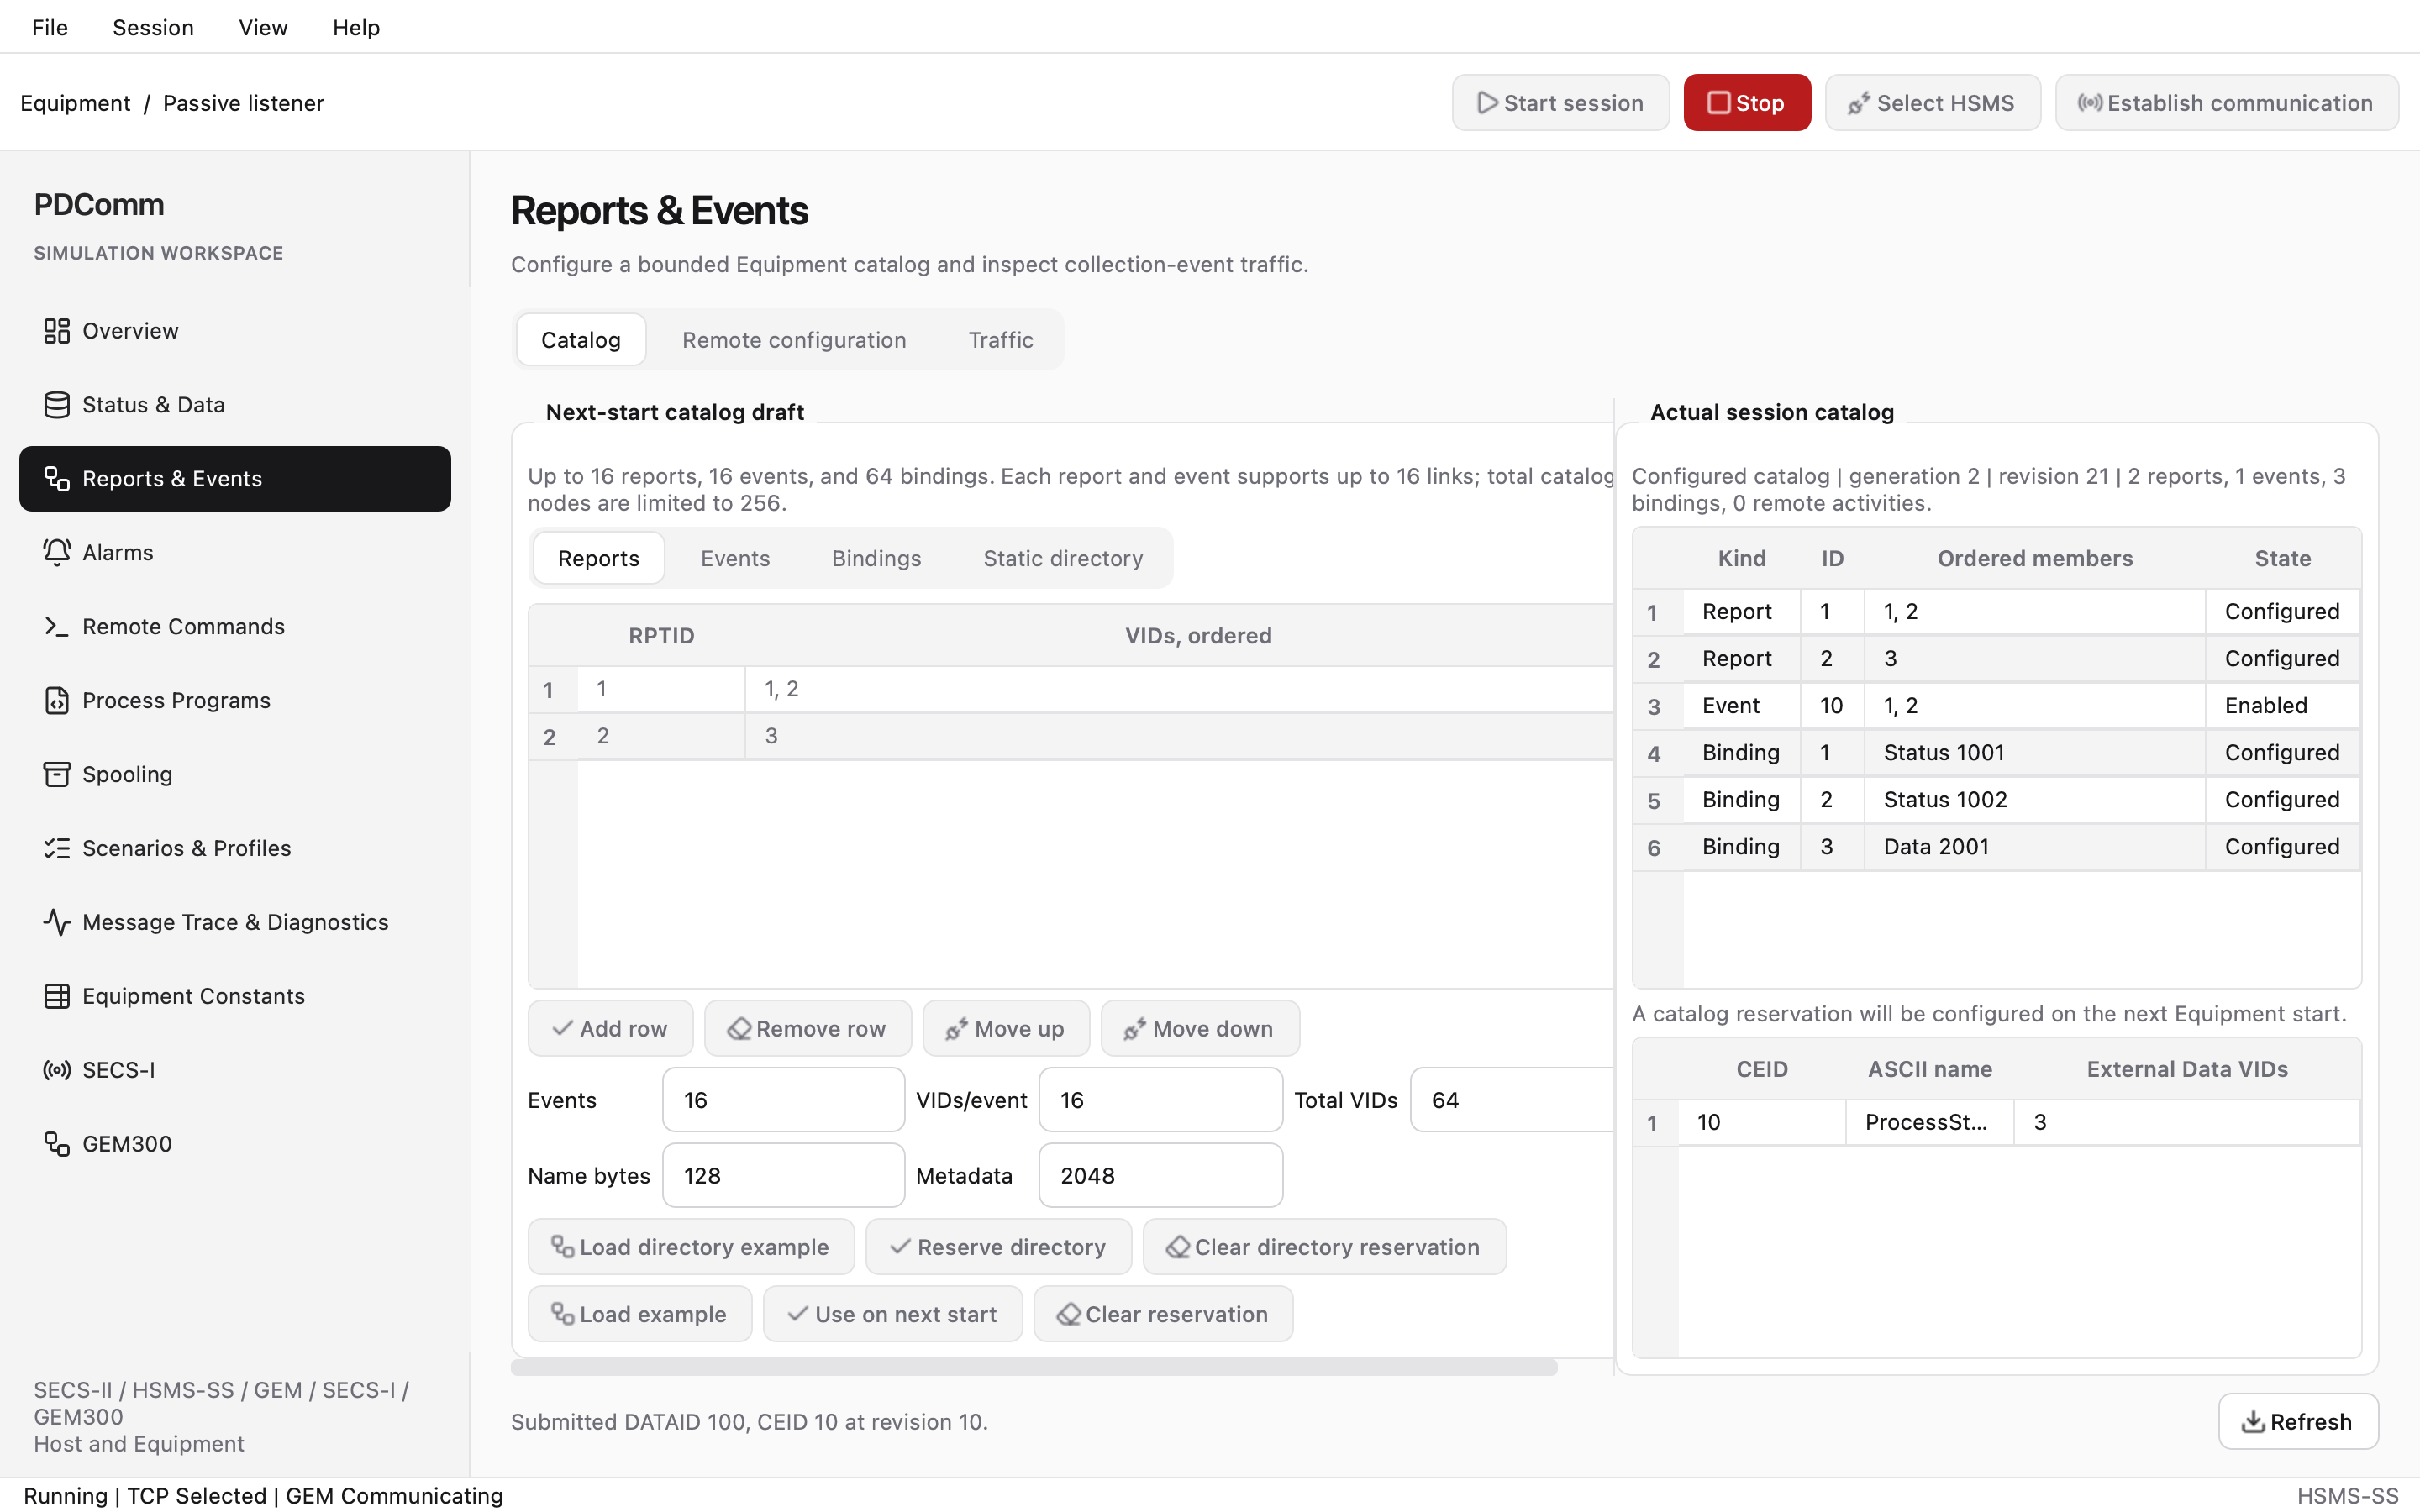
Task: Click Move up button
Action: tap(1006, 1029)
